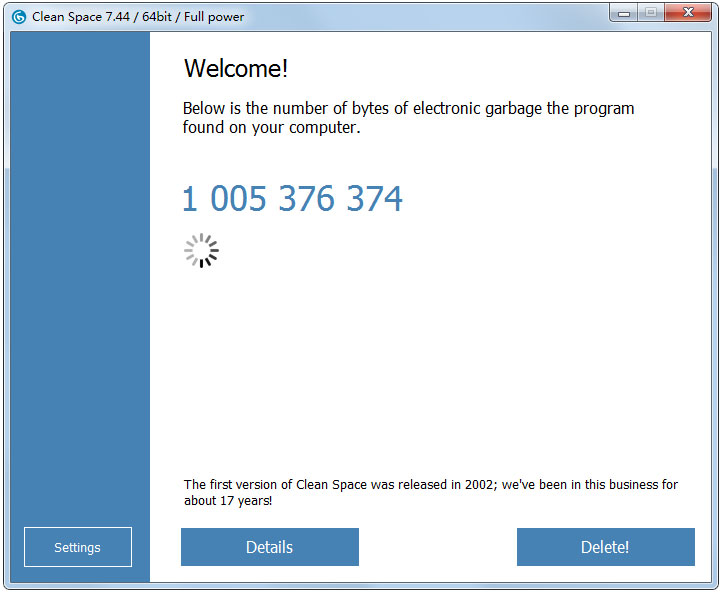Open the Settings panel
721x594 pixels.
coord(78,547)
